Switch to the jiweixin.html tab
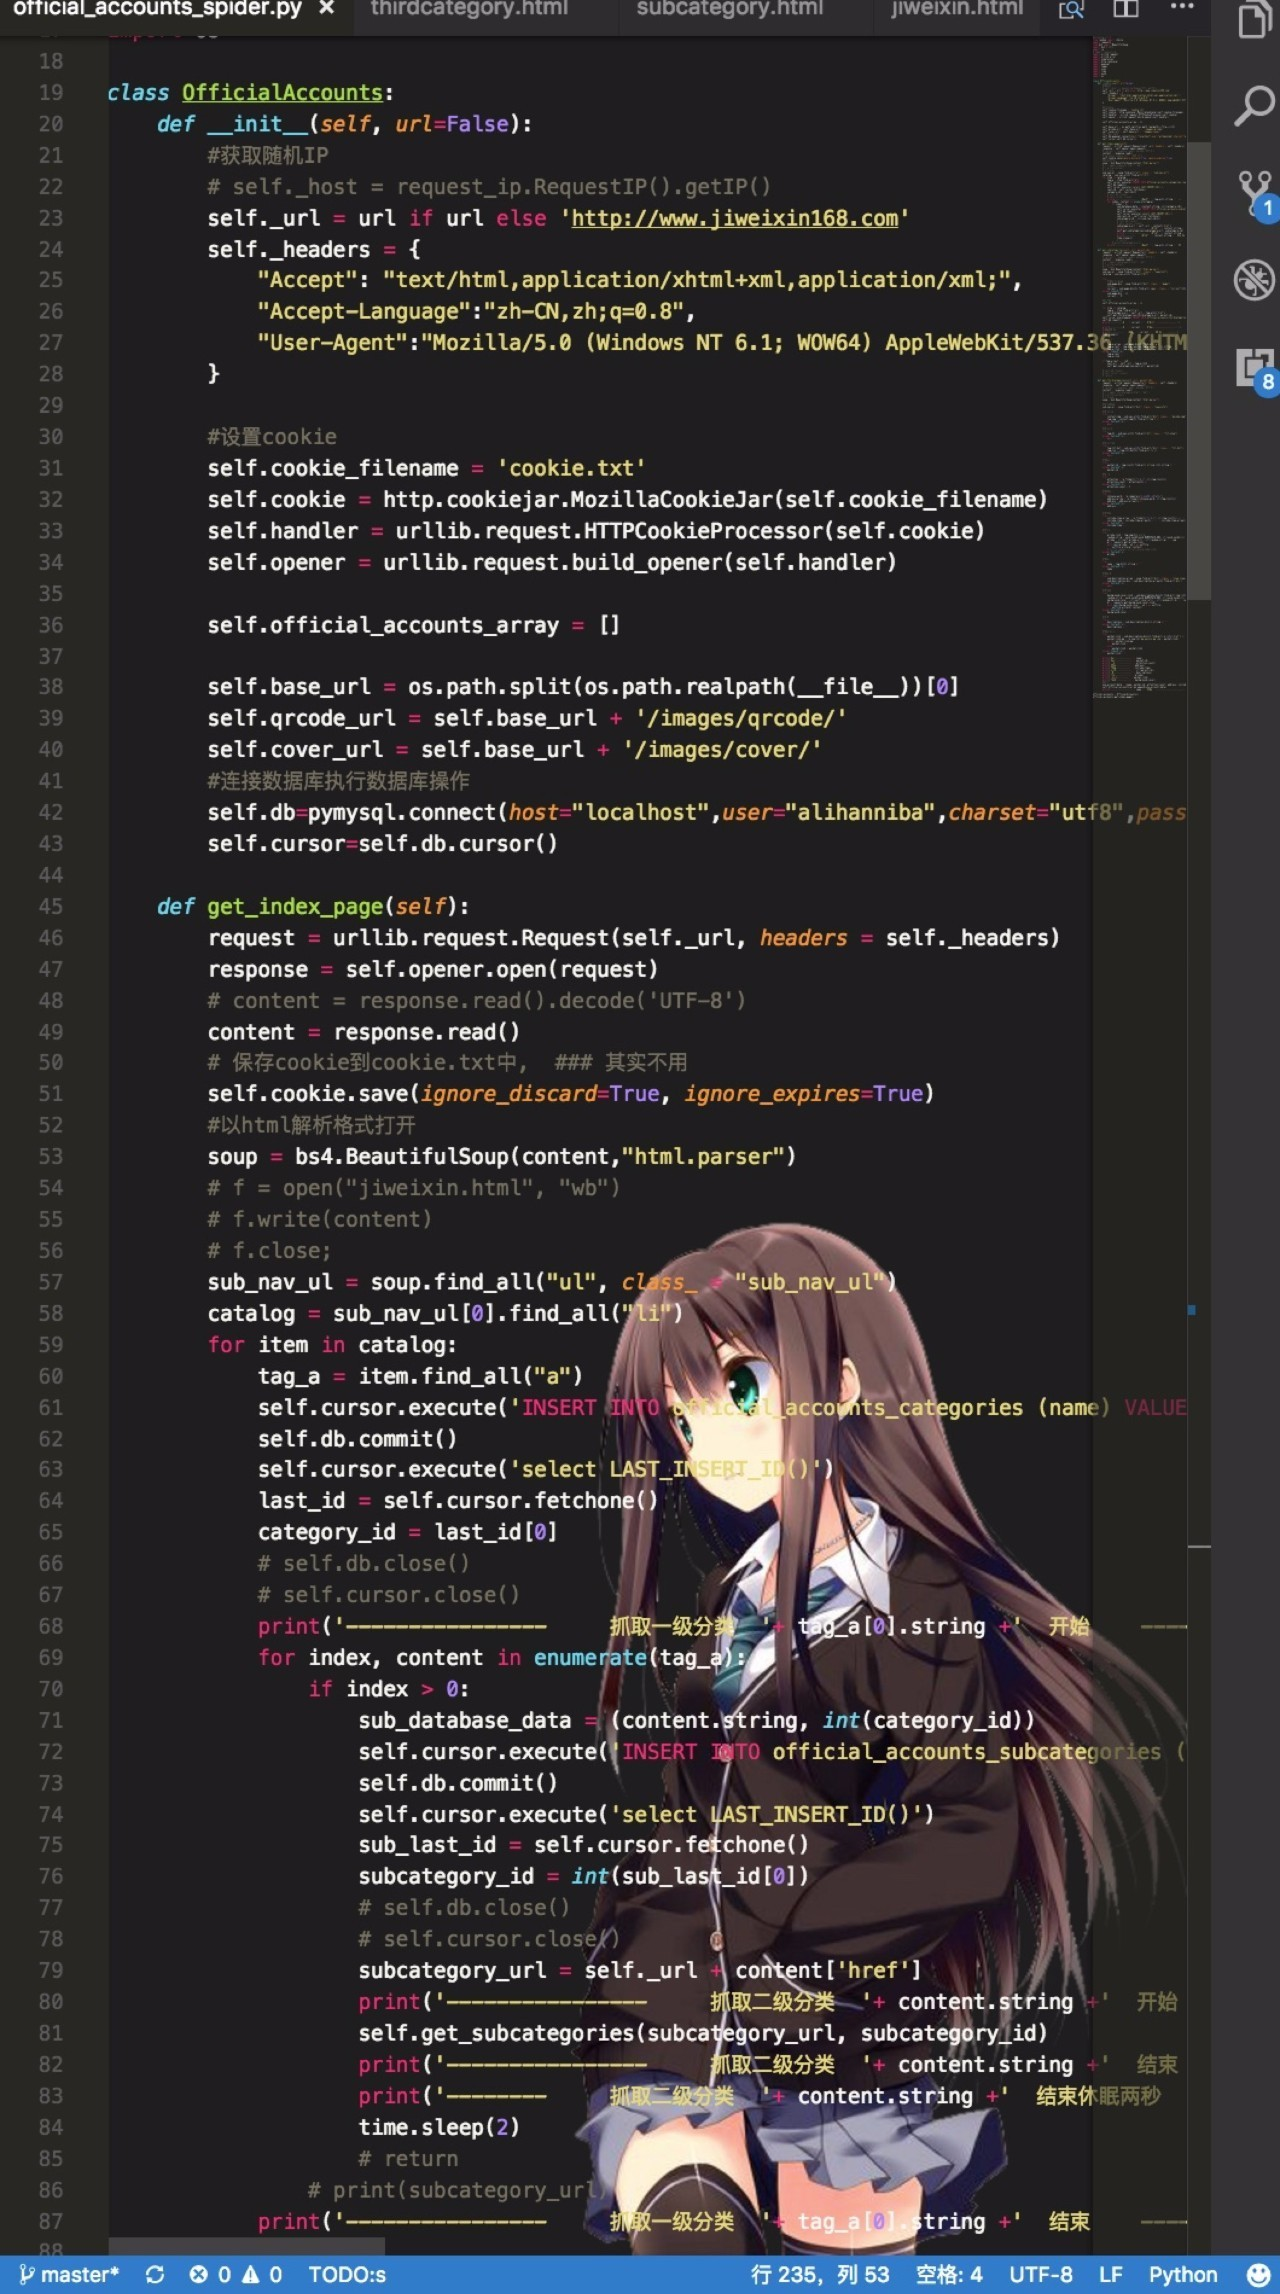 tap(957, 9)
